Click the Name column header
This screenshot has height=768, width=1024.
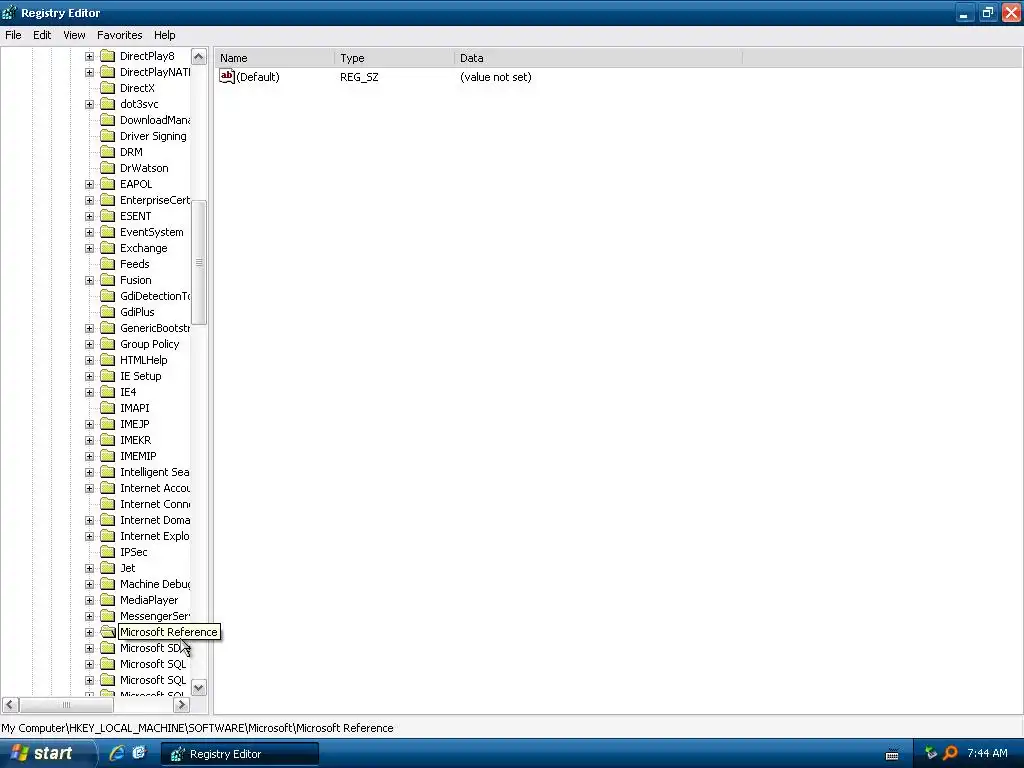pyautogui.click(x=274, y=58)
